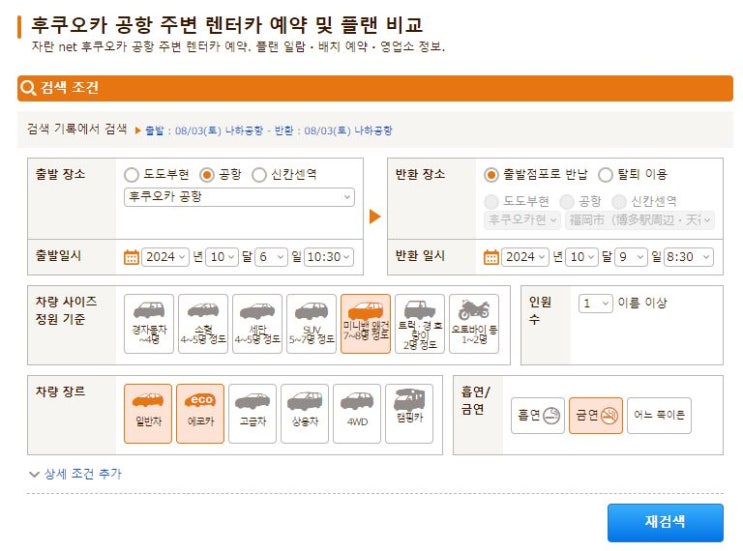Open the departure month 10 dropdown
Image resolution: width=743 pixels, height=551 pixels.
[x=222, y=257]
